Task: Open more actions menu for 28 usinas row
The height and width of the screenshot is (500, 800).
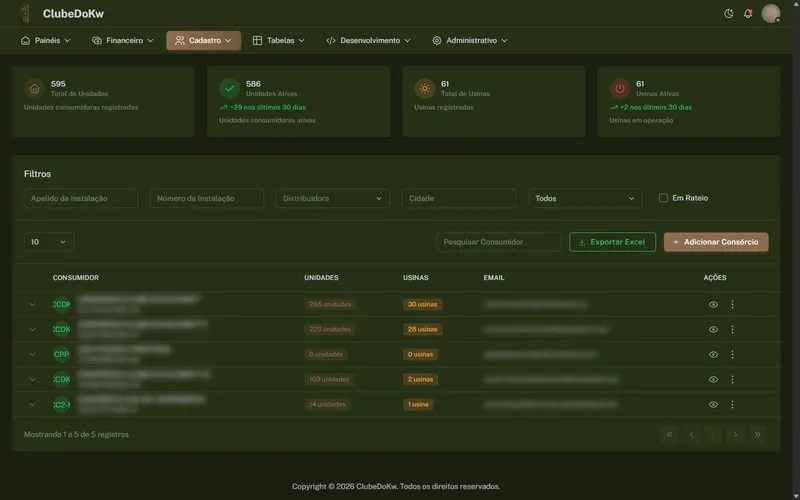Action: click(732, 330)
